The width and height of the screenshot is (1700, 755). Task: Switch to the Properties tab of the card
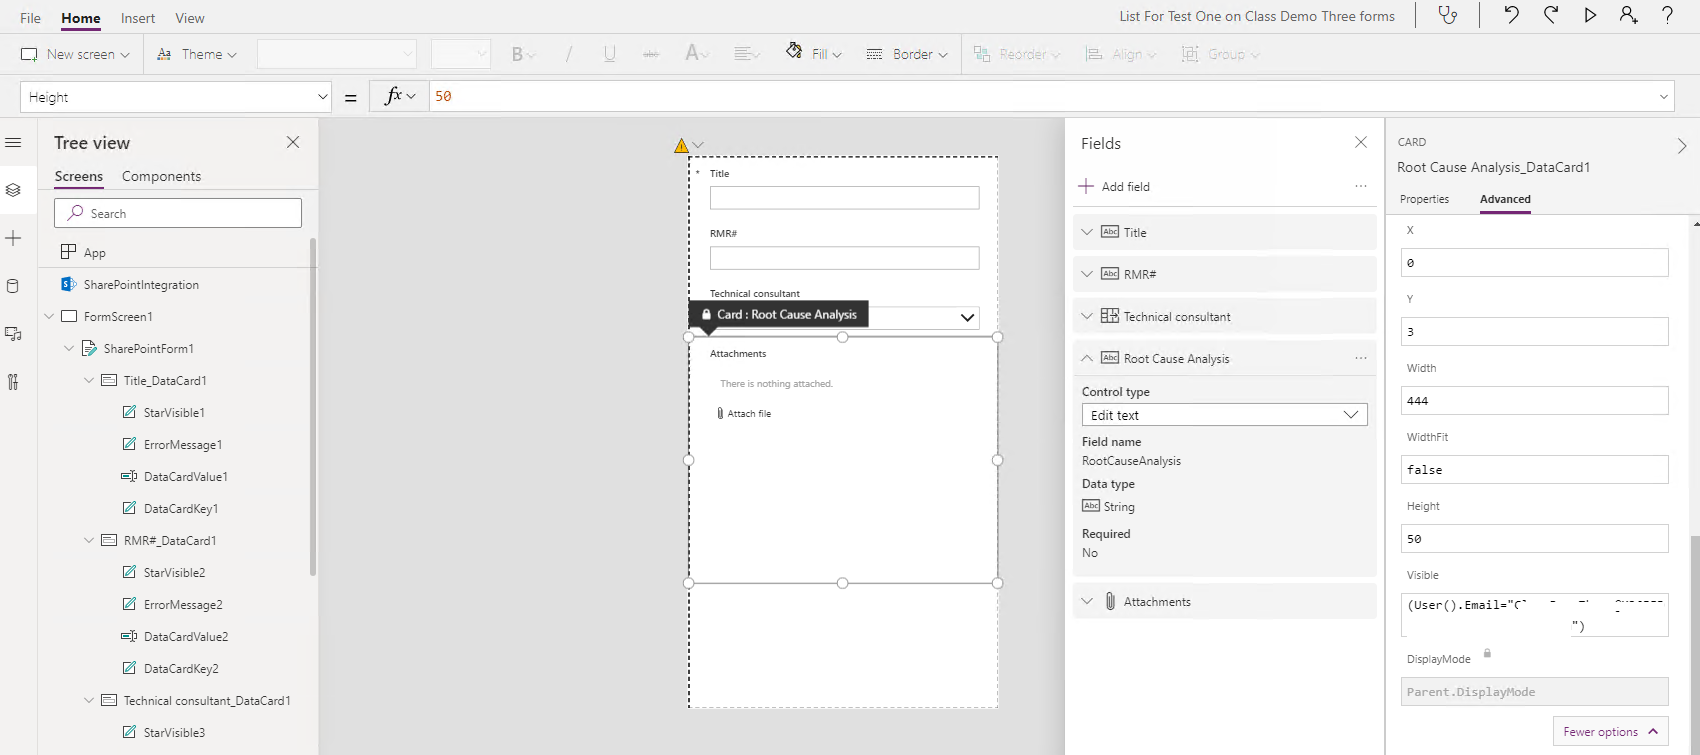1424,199
